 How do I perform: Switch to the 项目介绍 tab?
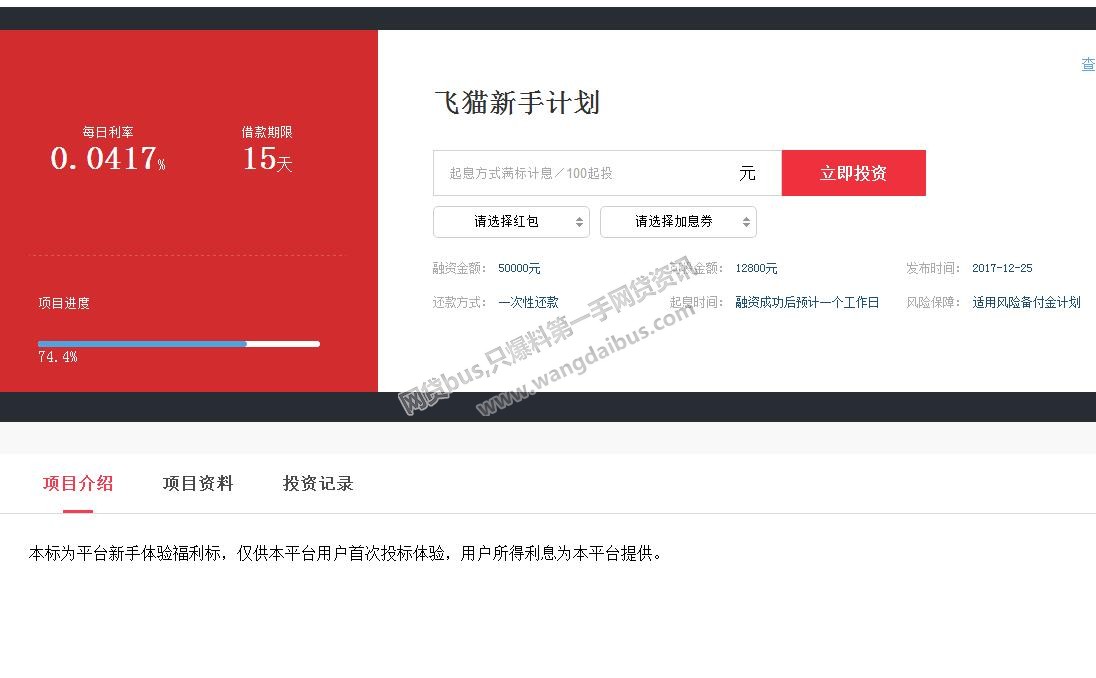78,484
